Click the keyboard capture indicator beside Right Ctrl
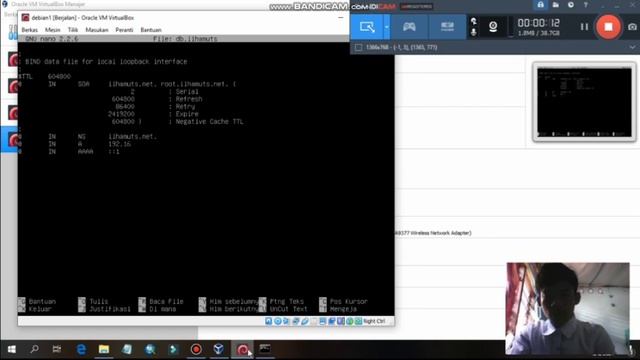The height and width of the screenshot is (360, 640). [x=358, y=321]
